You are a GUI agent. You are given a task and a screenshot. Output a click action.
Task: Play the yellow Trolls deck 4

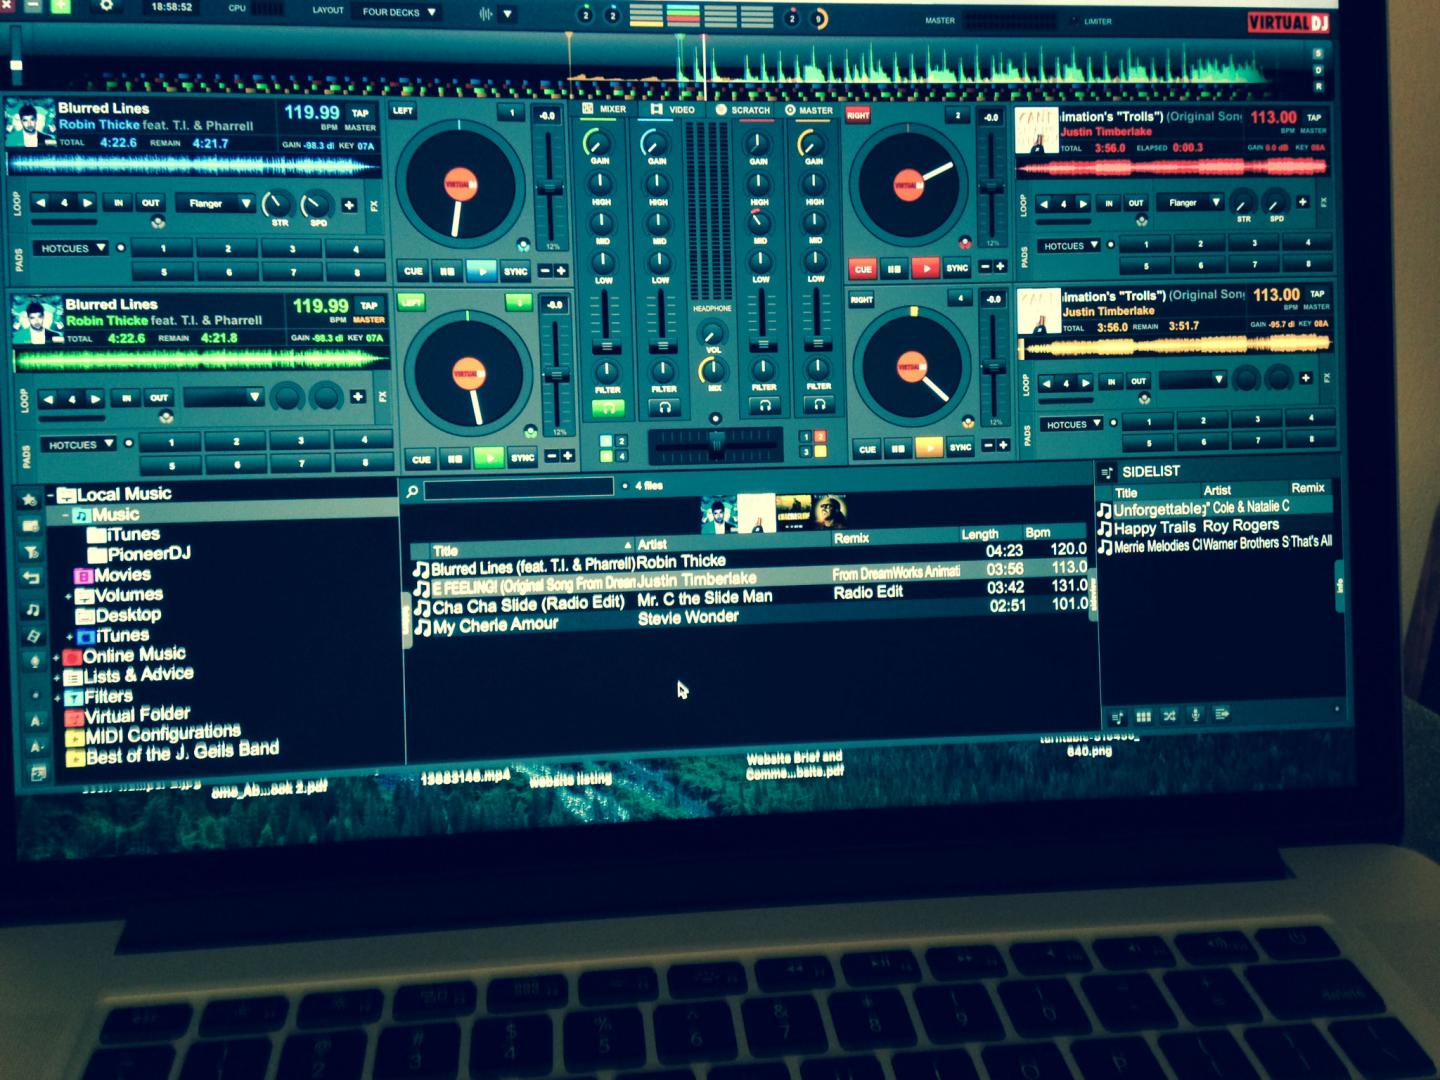(x=929, y=448)
